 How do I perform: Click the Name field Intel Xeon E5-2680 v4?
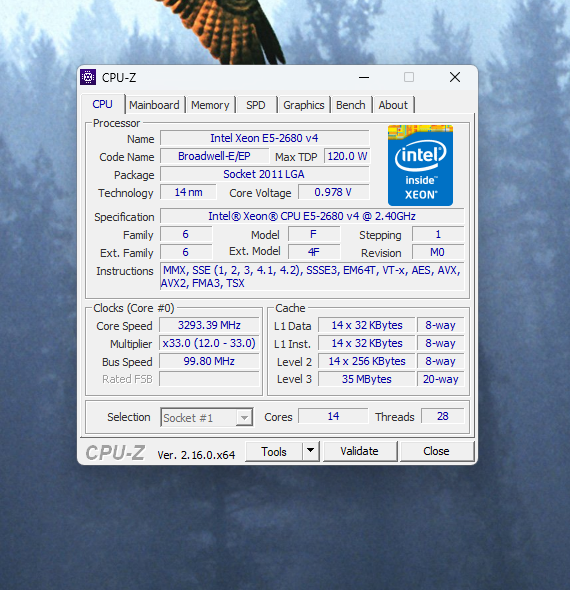264,138
